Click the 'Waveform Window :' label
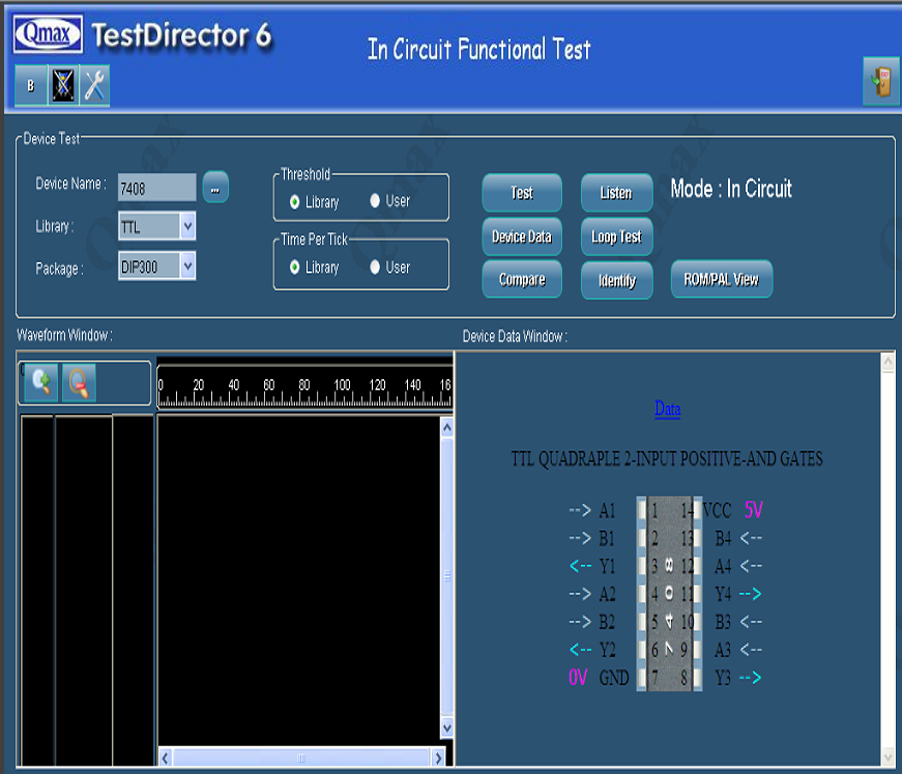902x775 pixels. 64,335
